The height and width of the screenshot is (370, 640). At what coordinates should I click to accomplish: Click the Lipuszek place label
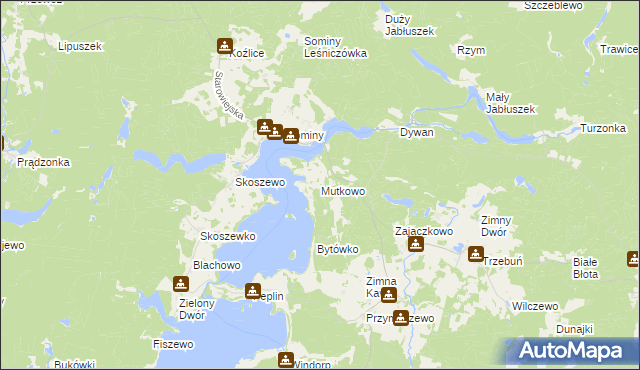[x=80, y=47]
